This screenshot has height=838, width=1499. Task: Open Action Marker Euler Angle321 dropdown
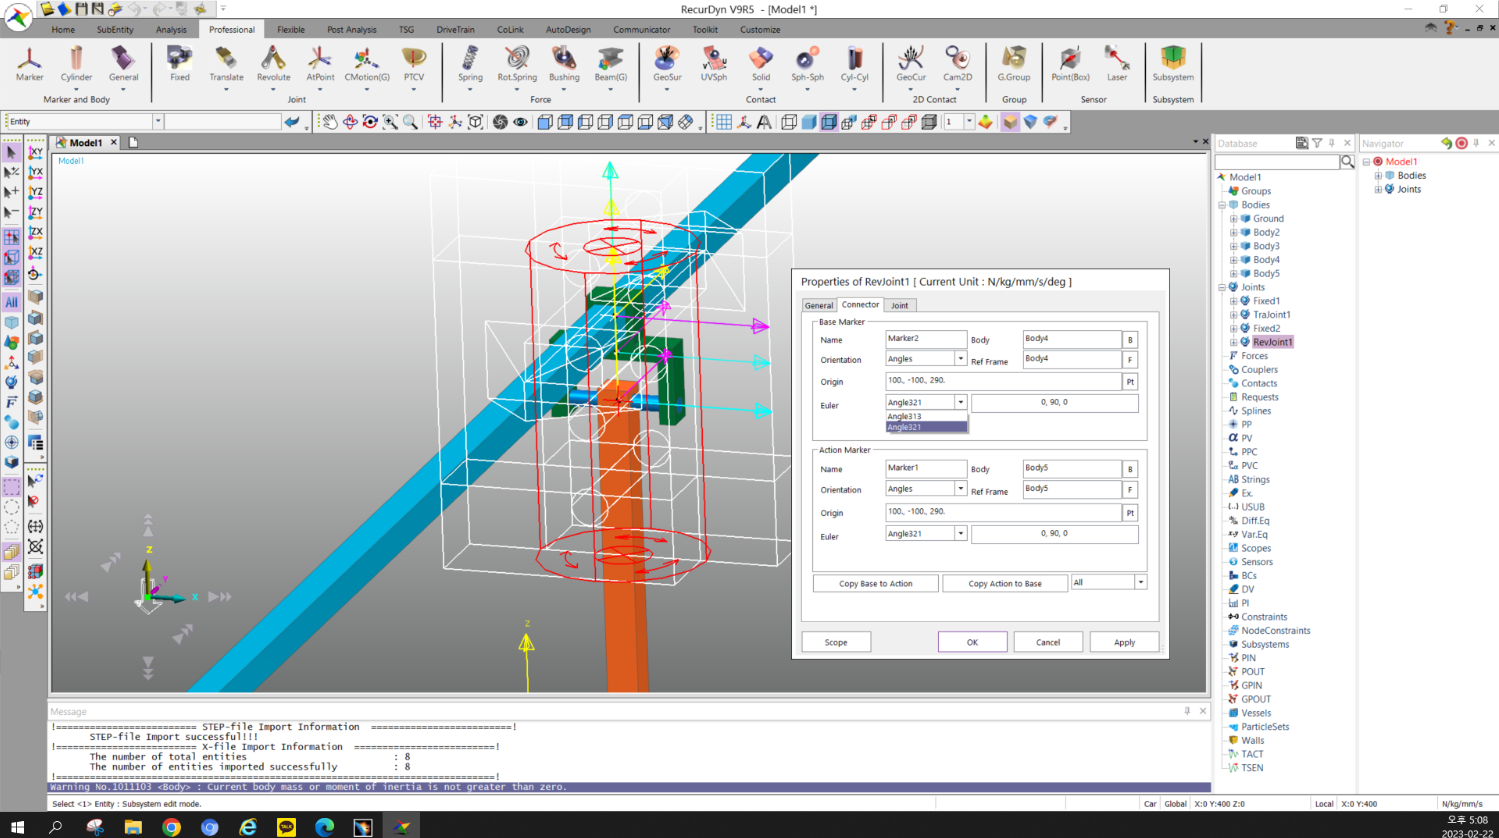[960, 534]
